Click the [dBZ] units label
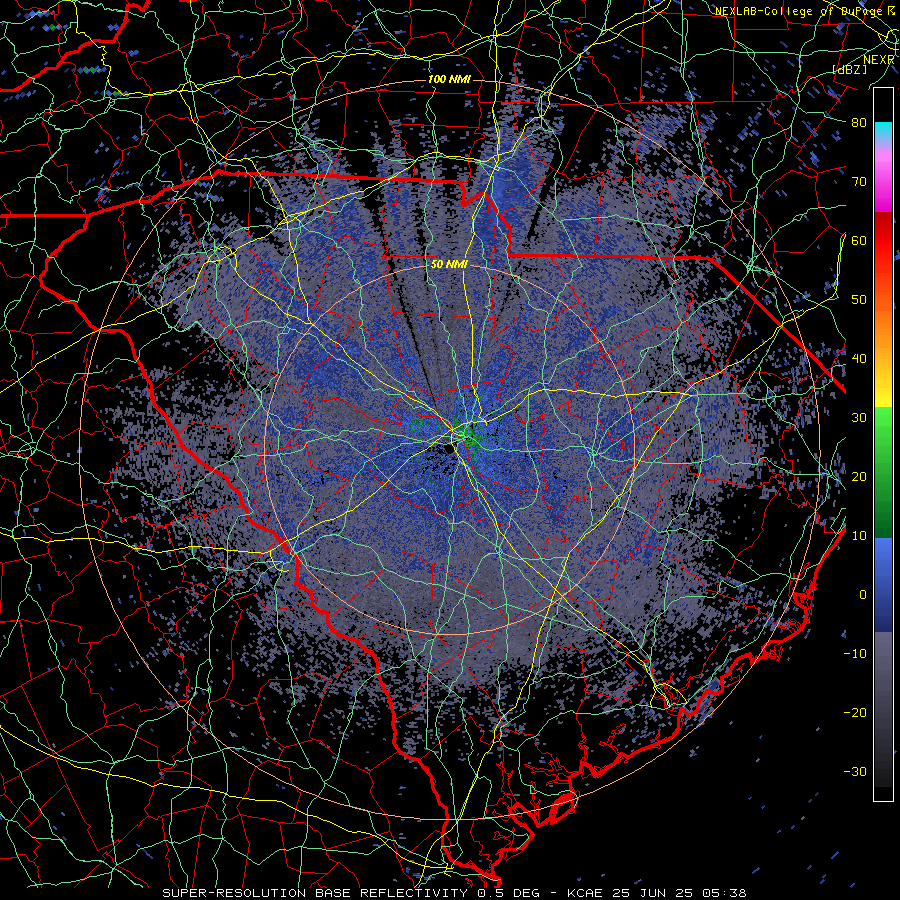The image size is (900, 900). coord(850,69)
